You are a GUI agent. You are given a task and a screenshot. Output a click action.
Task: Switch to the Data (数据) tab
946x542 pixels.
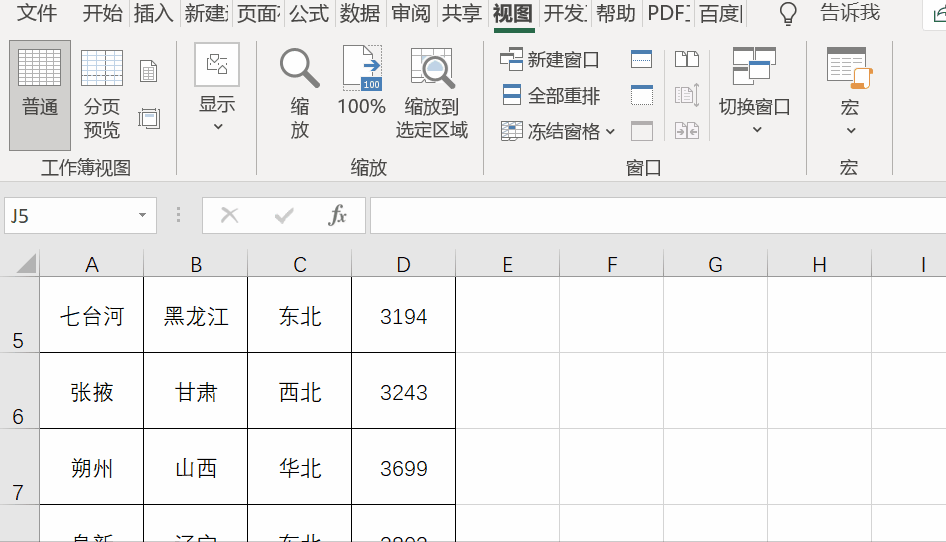coord(360,13)
